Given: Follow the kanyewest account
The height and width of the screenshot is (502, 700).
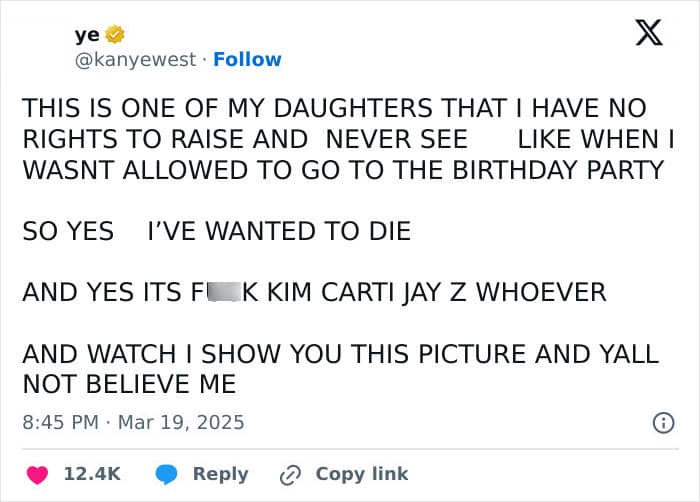Looking at the screenshot, I should coord(247,60).
